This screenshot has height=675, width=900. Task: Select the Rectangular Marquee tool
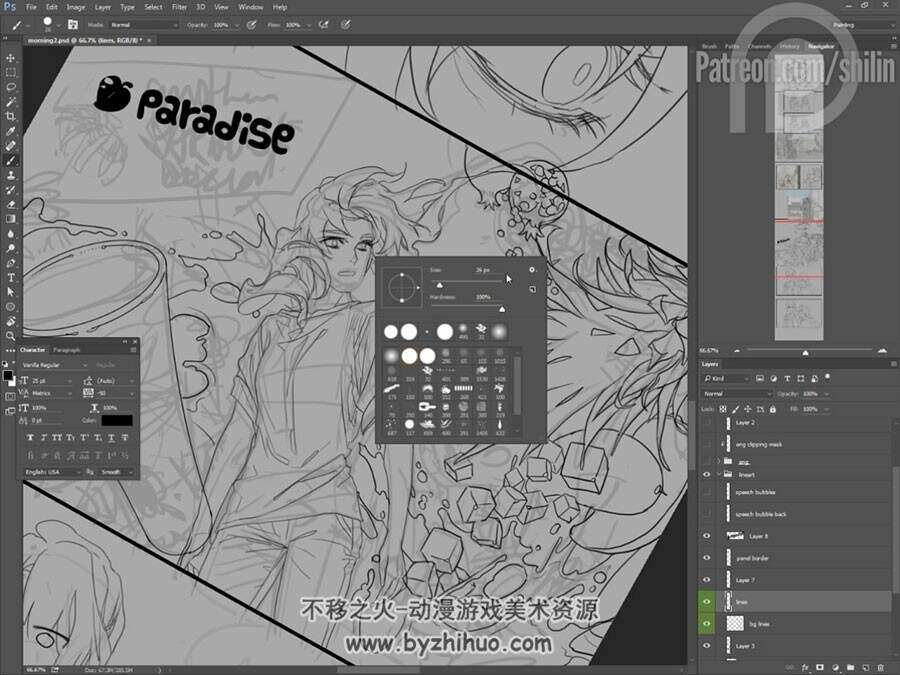pos(10,72)
